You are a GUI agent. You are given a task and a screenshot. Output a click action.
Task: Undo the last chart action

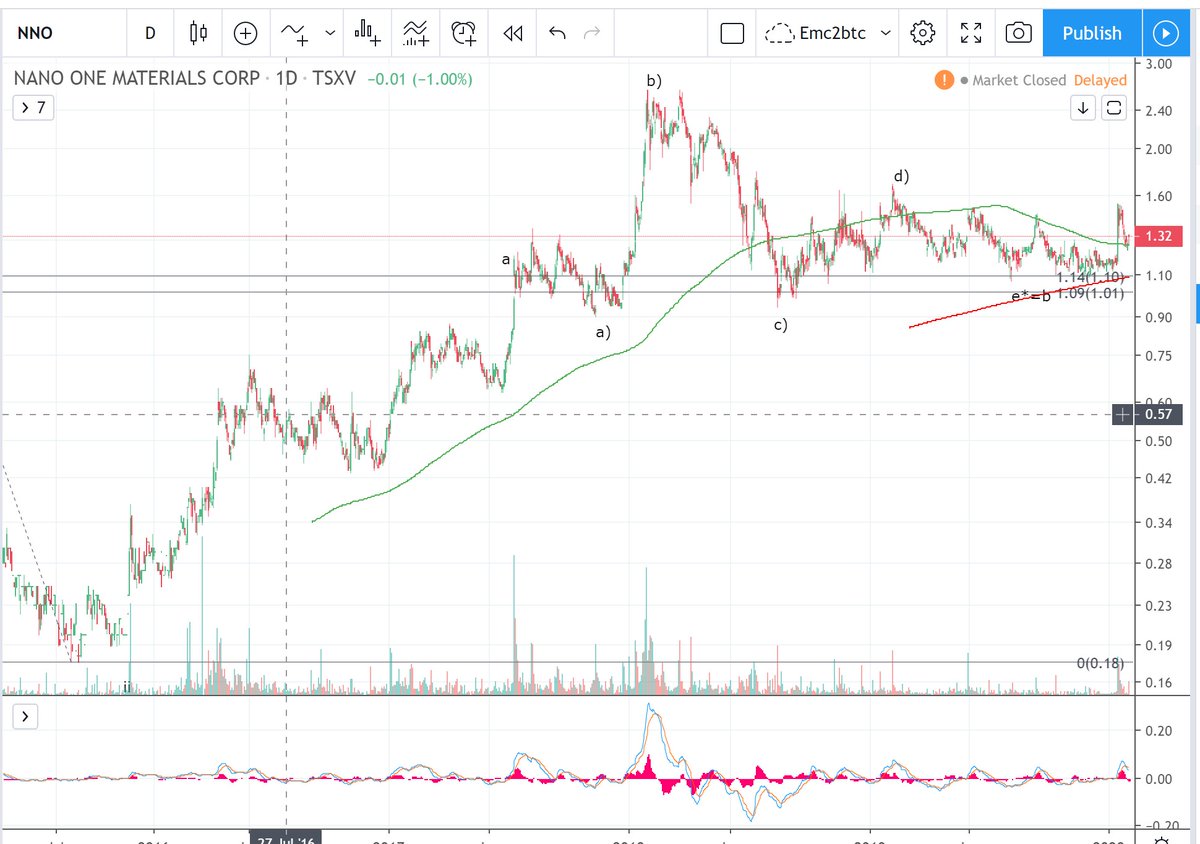[x=558, y=33]
